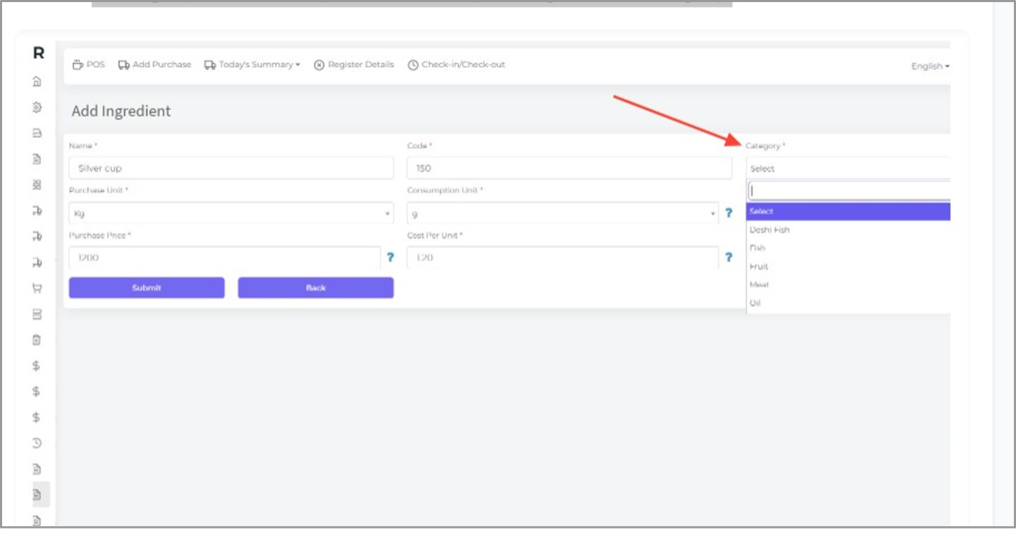This screenshot has width=1024, height=541.
Task: Click the highlighted document icon in sidebar
Action: pos(38,495)
